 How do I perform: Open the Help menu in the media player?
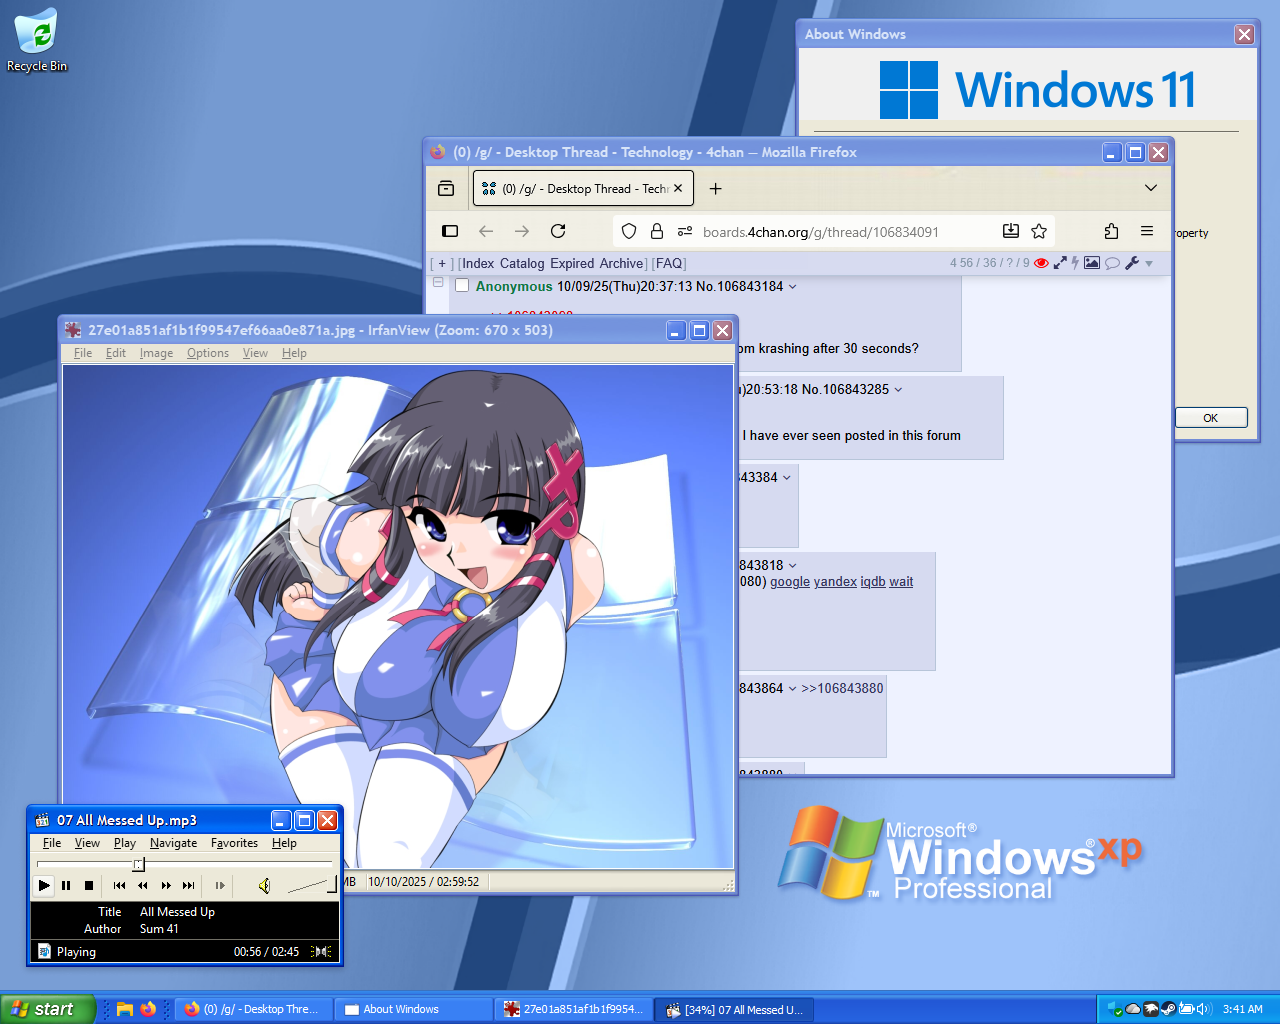tap(284, 843)
